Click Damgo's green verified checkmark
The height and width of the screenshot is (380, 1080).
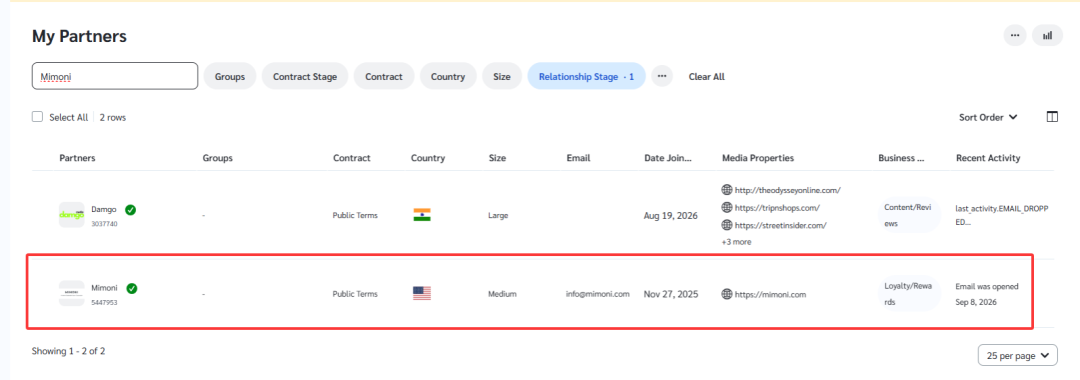click(130, 209)
